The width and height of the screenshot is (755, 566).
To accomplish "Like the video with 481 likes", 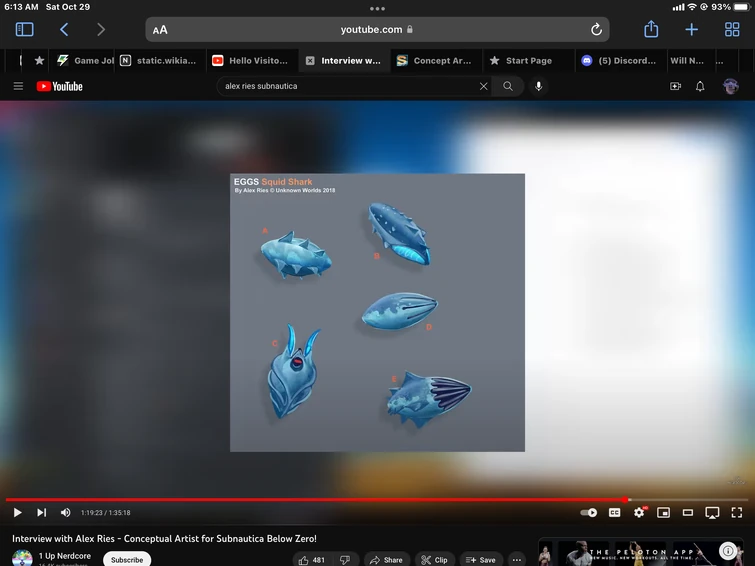I will point(312,560).
